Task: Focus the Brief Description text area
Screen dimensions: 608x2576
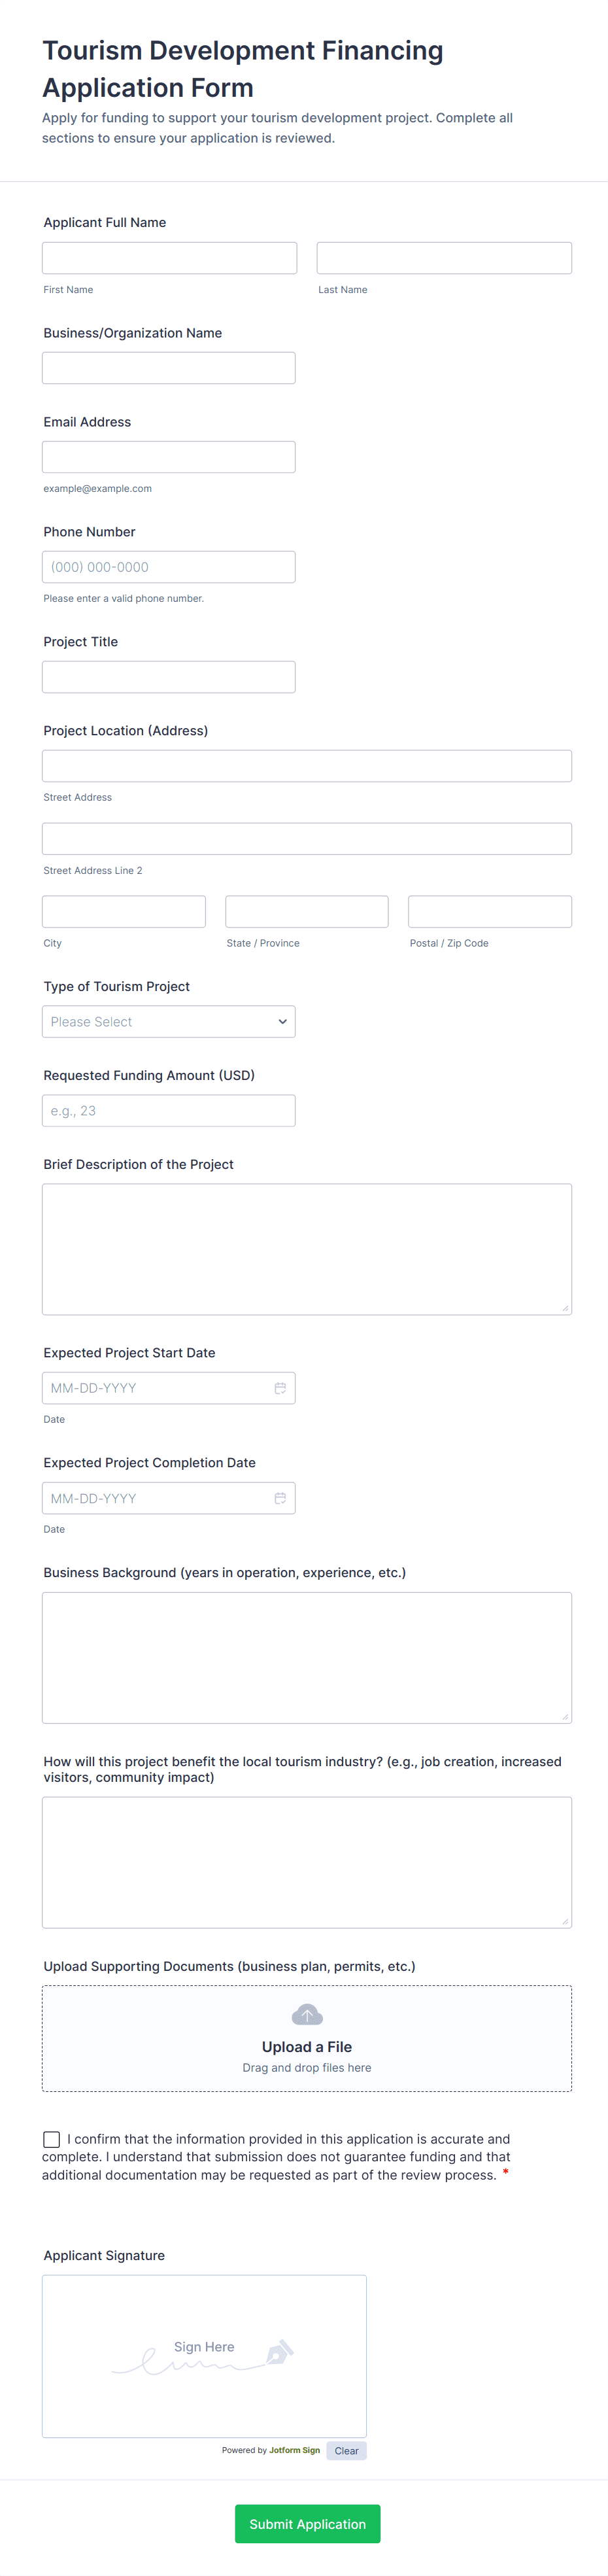Action: pos(307,1249)
